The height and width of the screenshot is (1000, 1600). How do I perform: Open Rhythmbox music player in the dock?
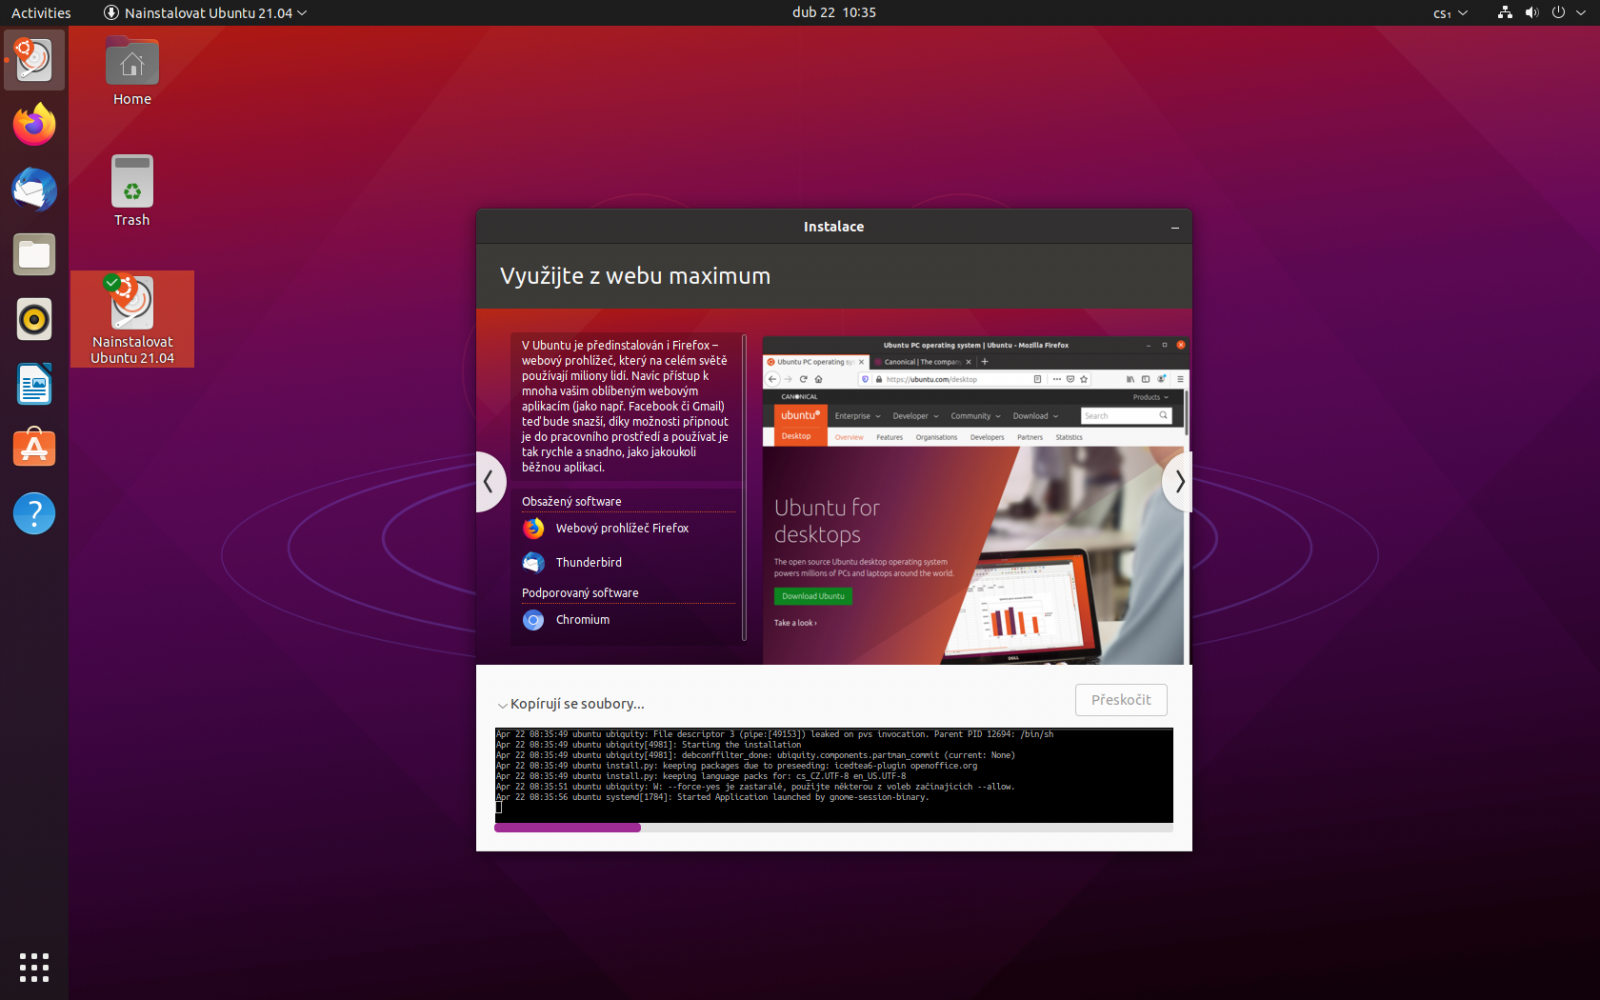pyautogui.click(x=34, y=319)
